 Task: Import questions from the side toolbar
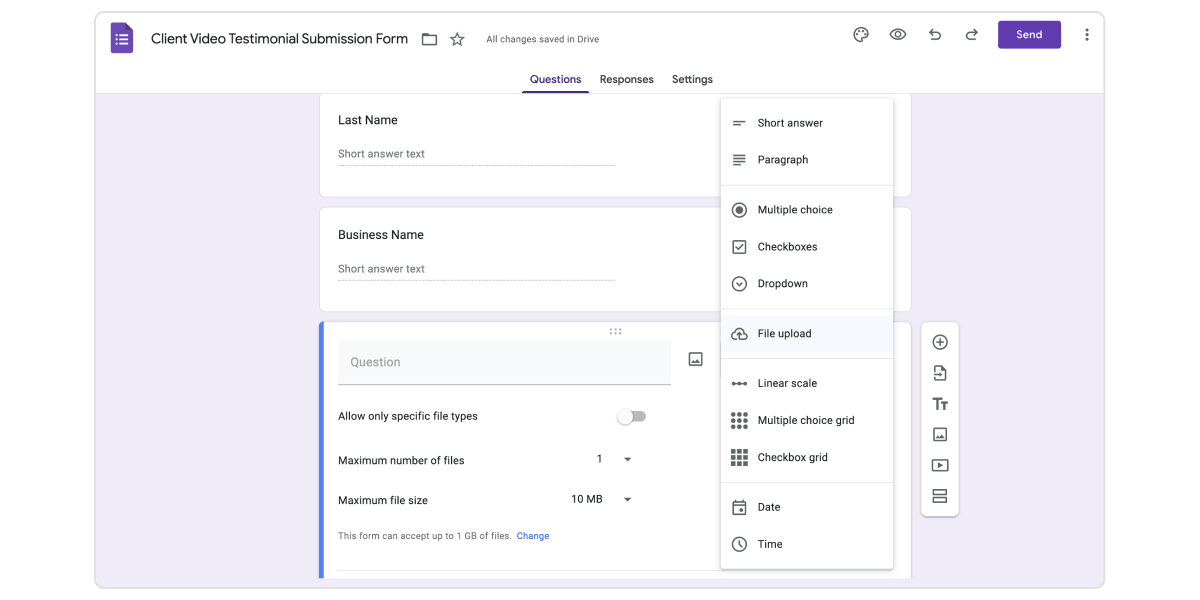940,373
